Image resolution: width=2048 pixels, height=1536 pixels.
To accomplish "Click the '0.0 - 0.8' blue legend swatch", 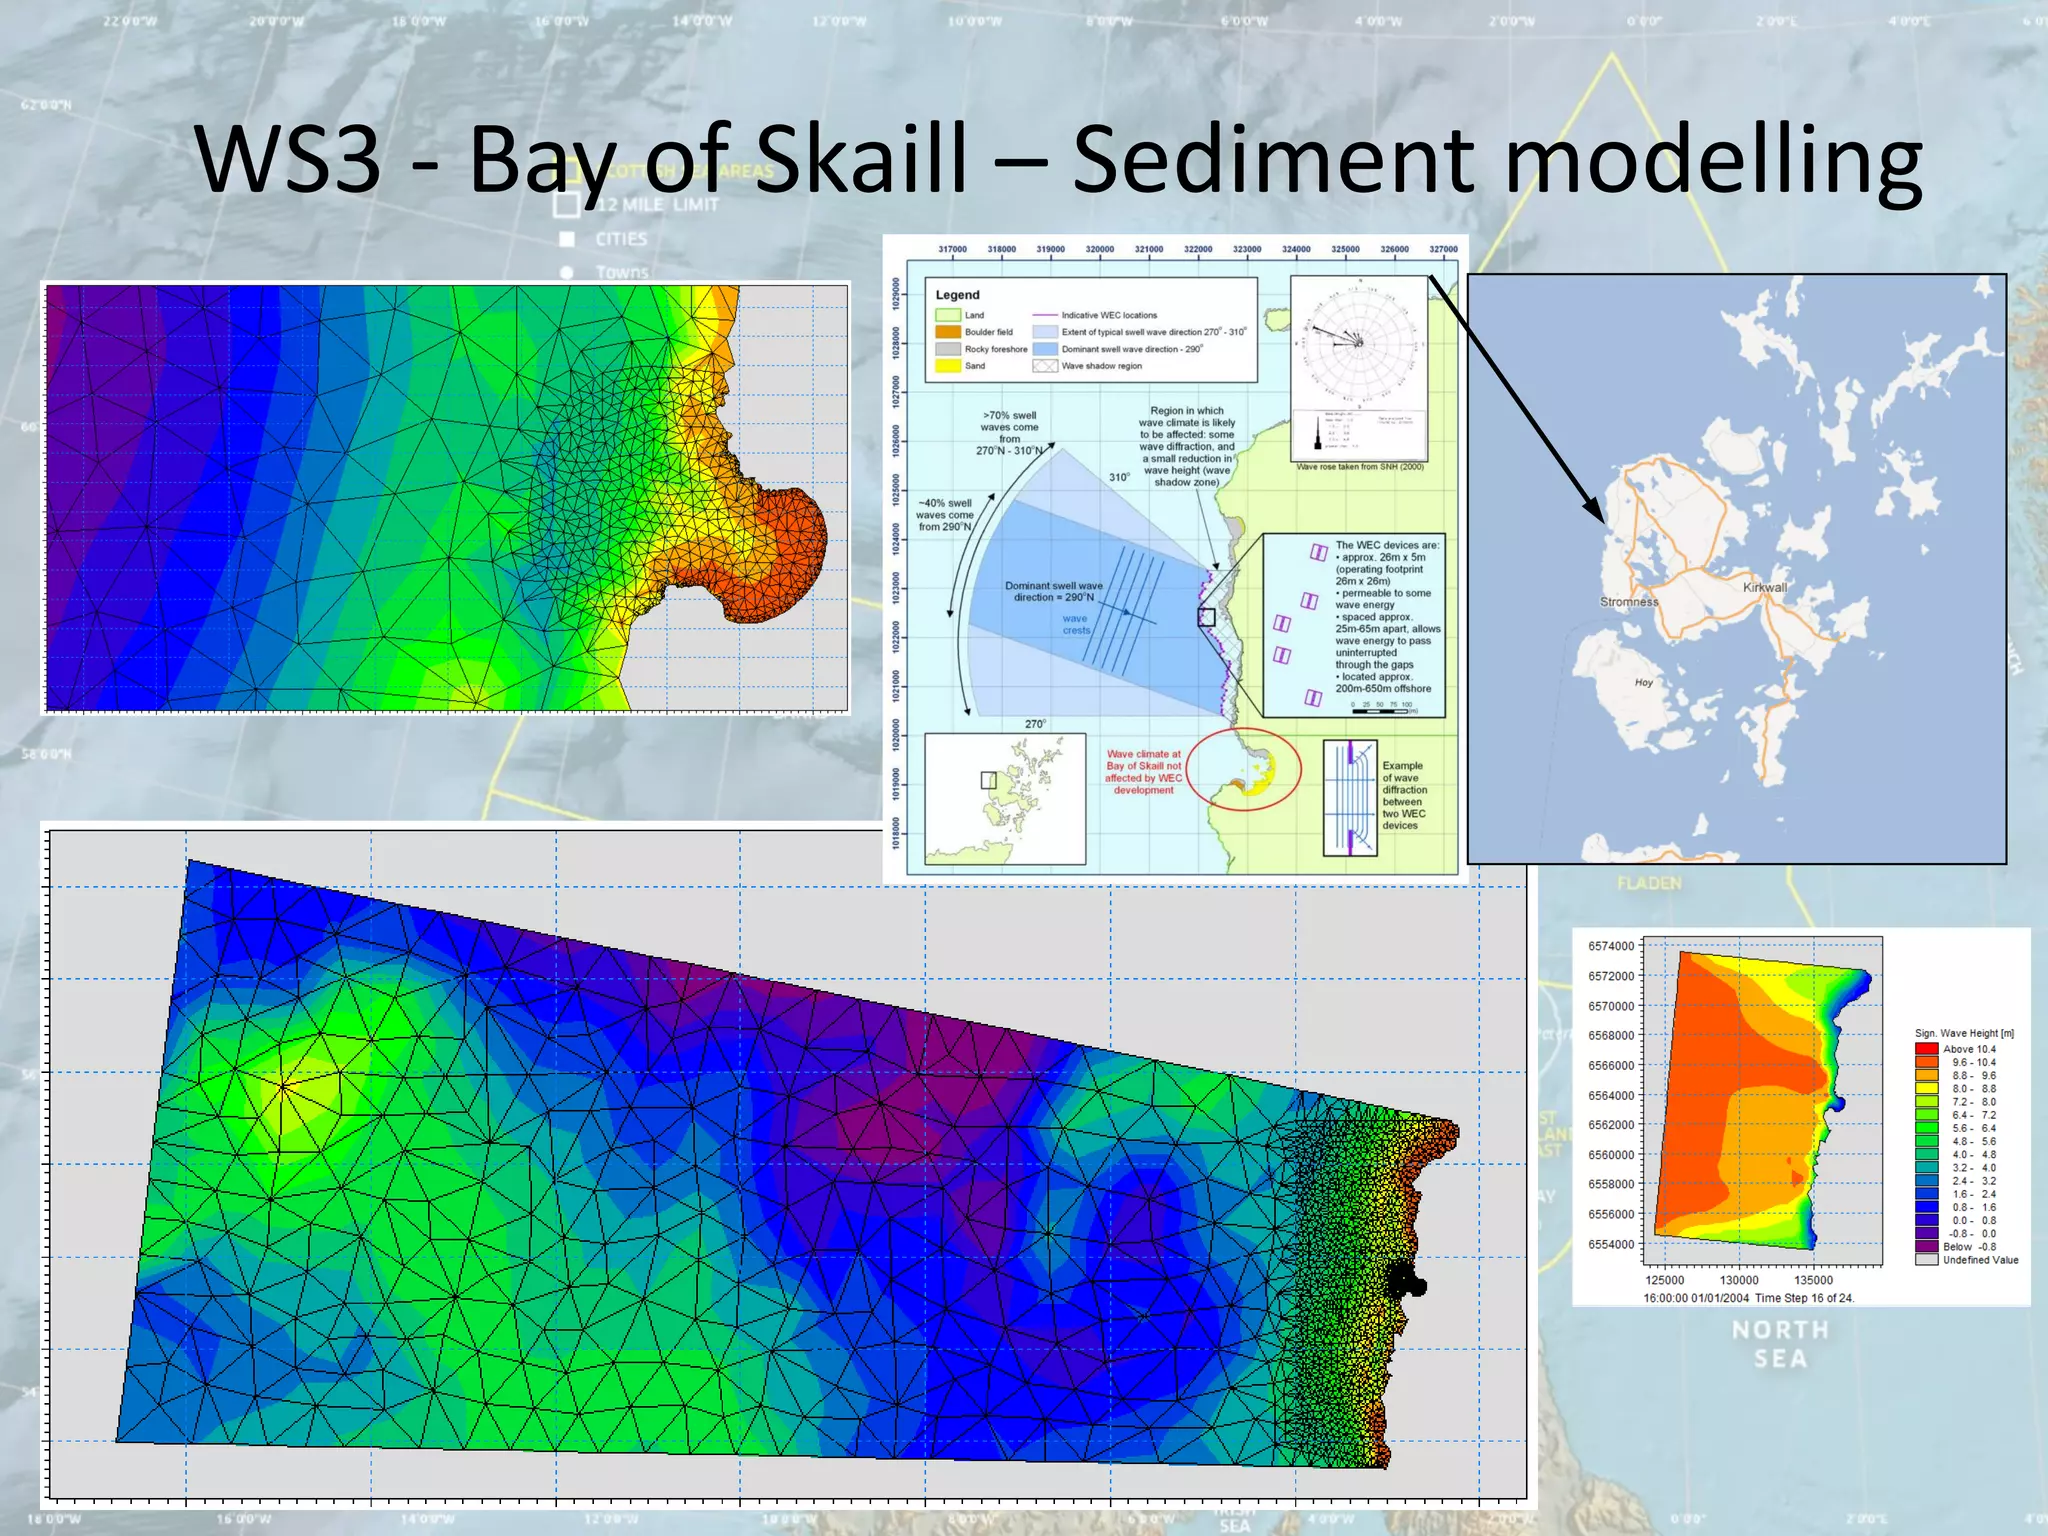I will (1926, 1220).
